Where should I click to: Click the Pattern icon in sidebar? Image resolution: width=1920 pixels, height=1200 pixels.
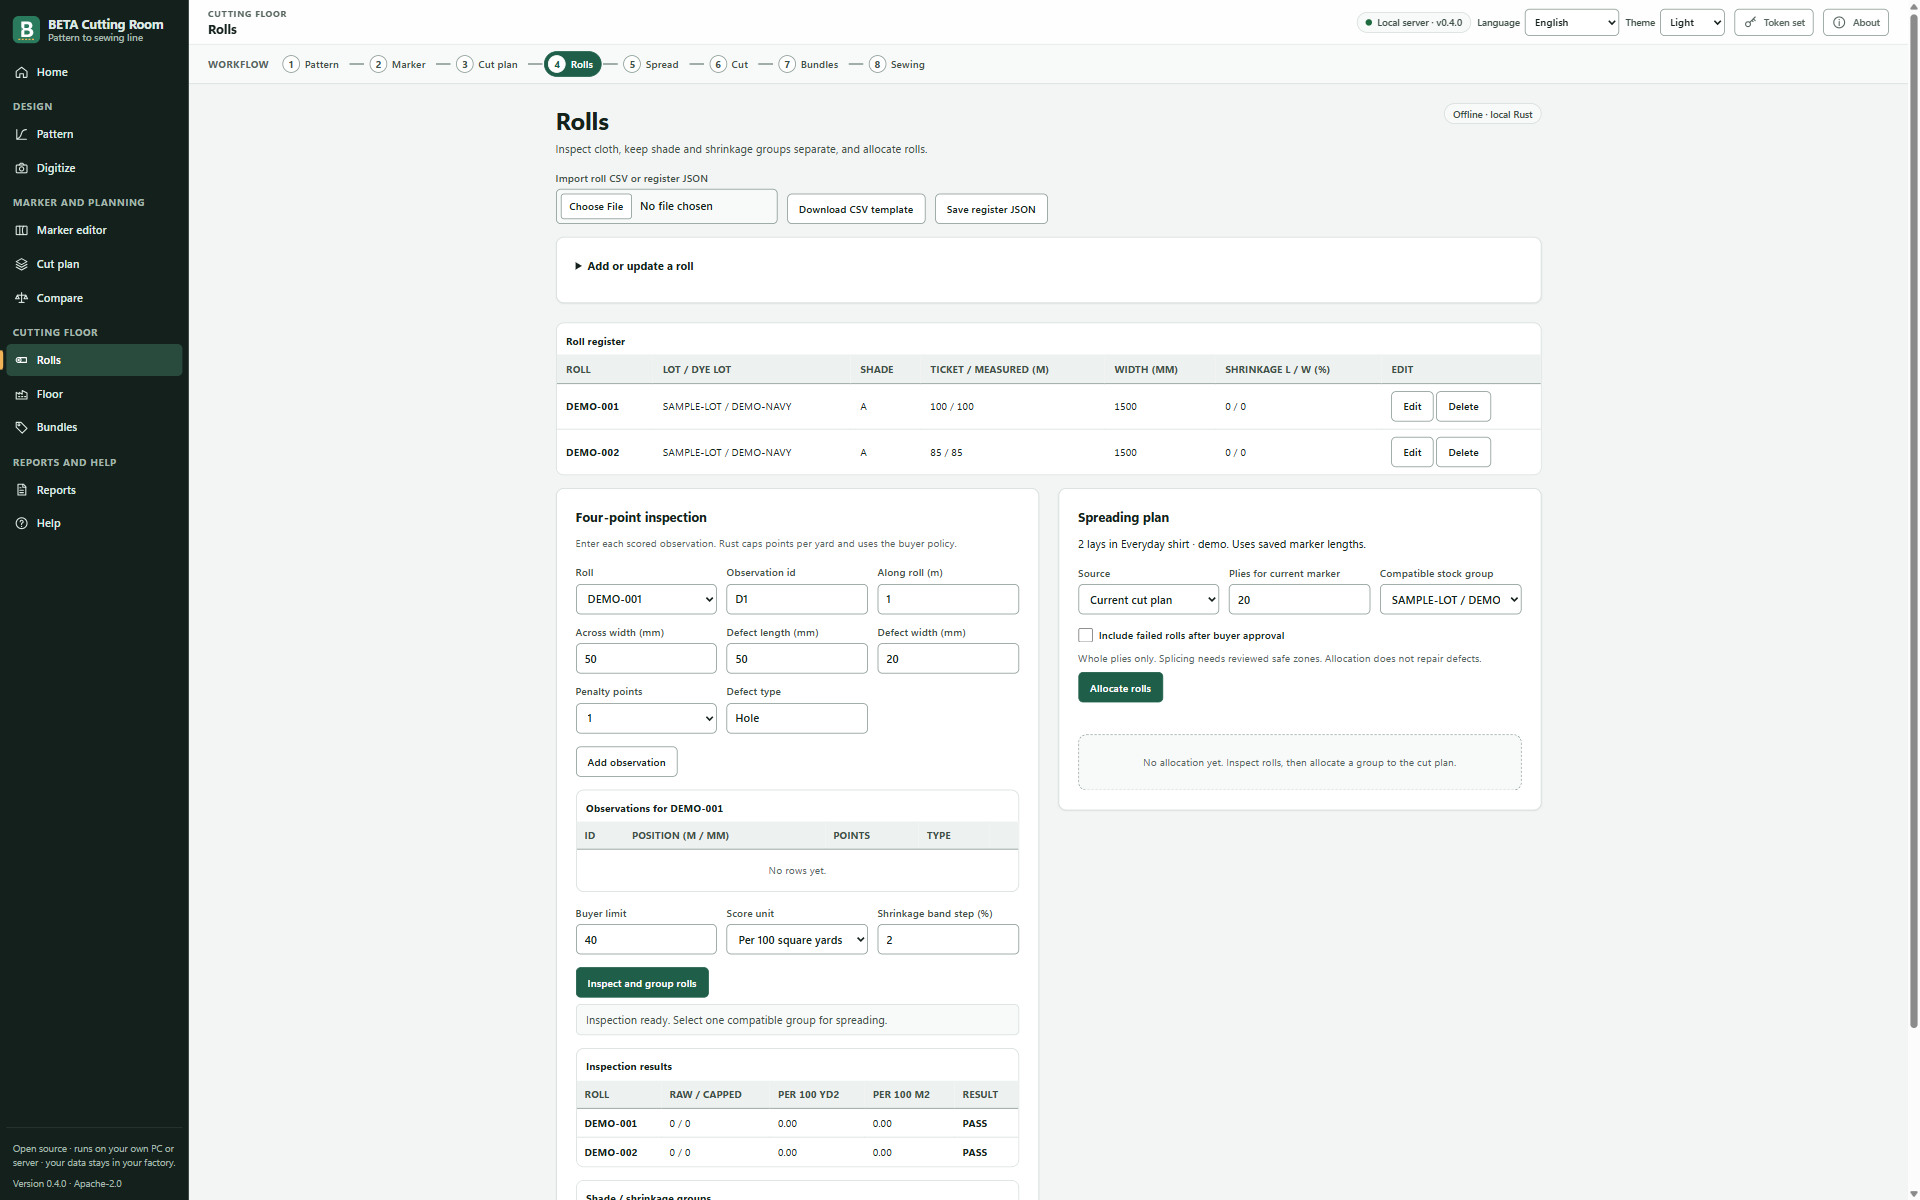21,134
